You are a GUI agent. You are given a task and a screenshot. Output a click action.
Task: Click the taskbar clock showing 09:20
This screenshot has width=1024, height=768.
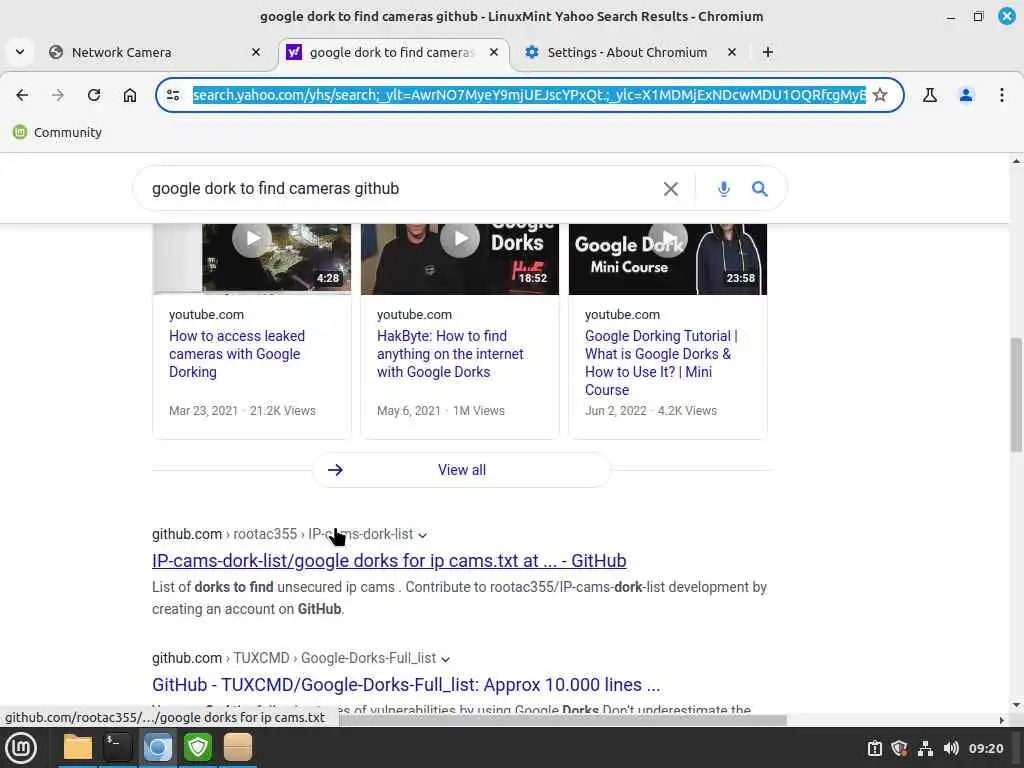pyautogui.click(x=985, y=748)
